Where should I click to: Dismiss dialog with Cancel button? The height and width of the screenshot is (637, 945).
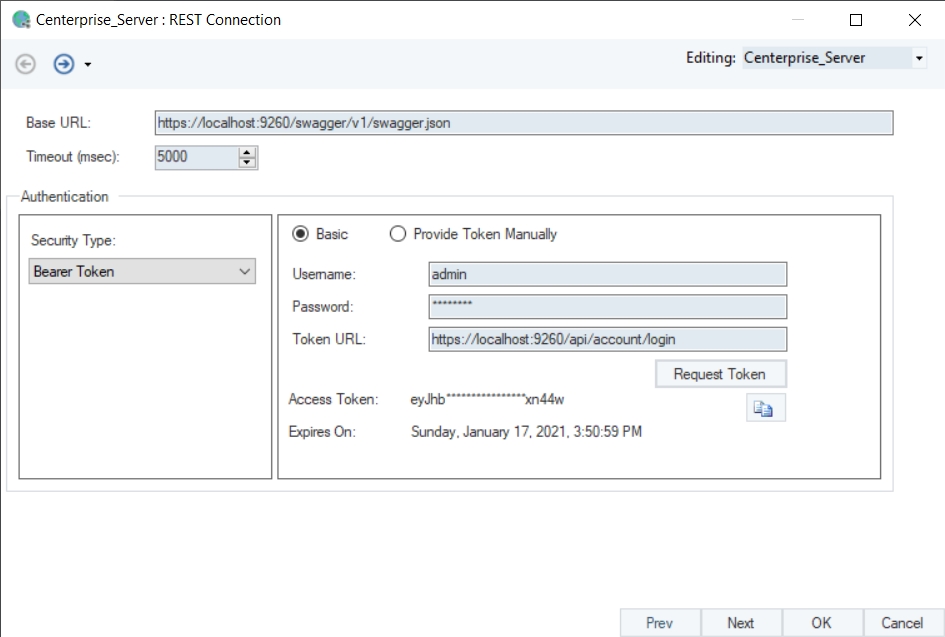[902, 623]
